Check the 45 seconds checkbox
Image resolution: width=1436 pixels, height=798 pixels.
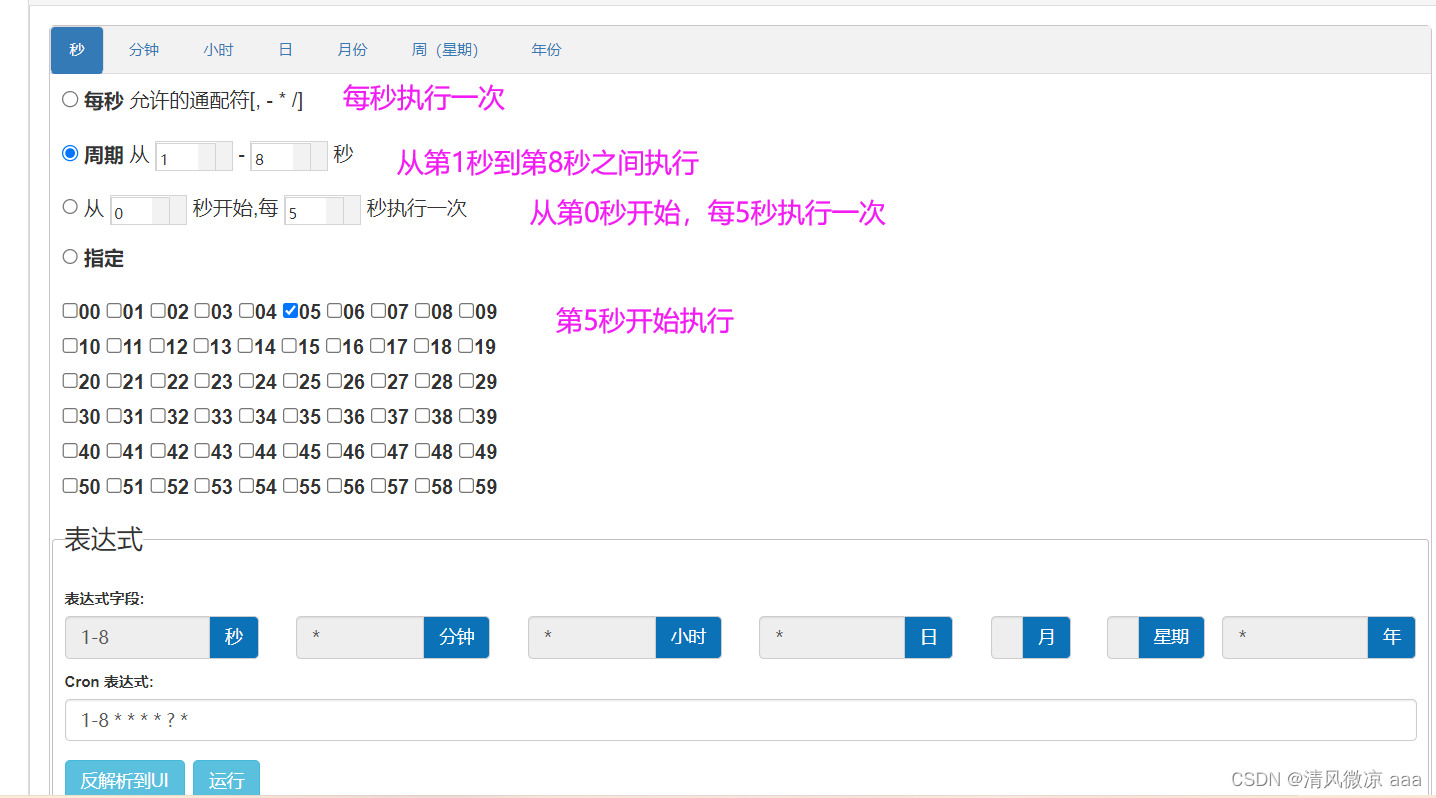coord(290,451)
